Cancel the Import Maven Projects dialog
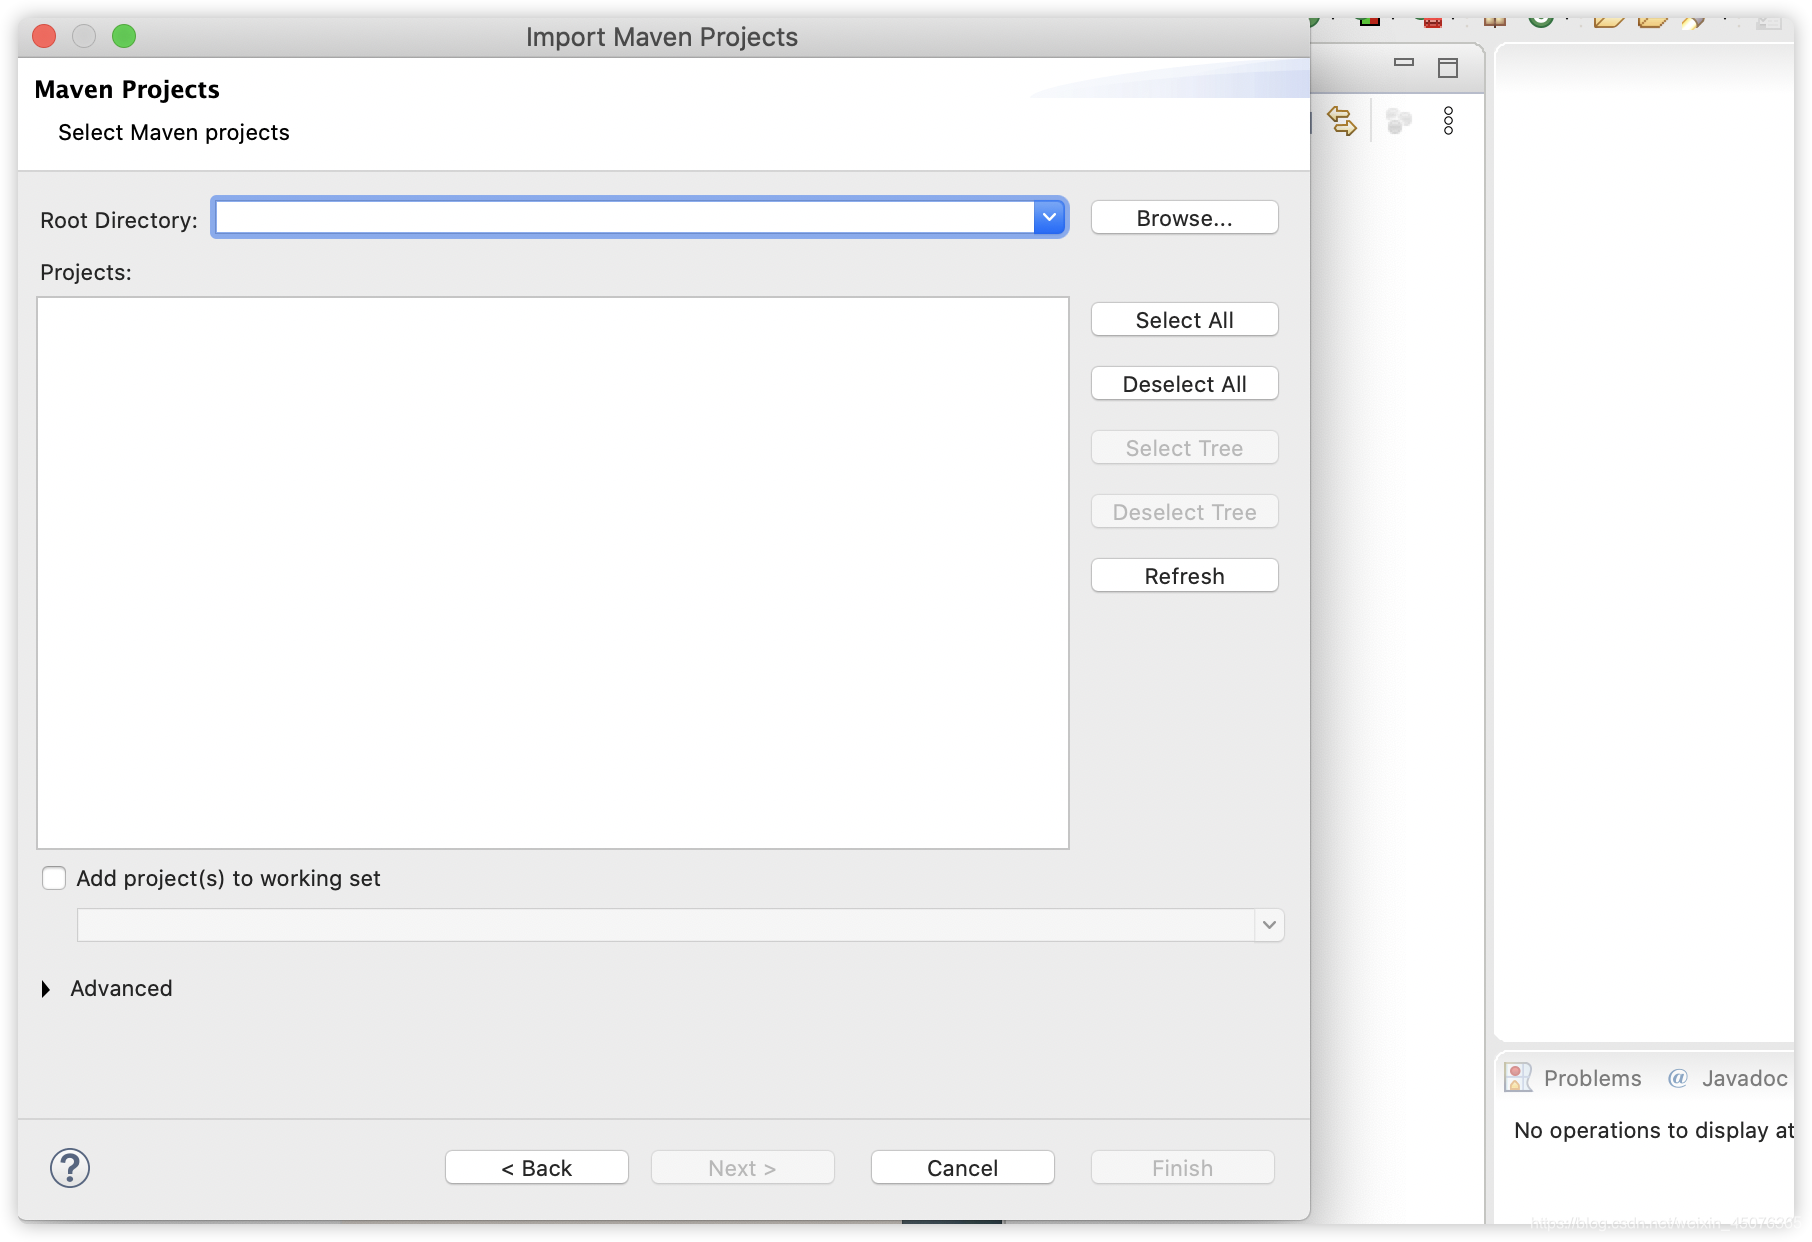 [962, 1168]
